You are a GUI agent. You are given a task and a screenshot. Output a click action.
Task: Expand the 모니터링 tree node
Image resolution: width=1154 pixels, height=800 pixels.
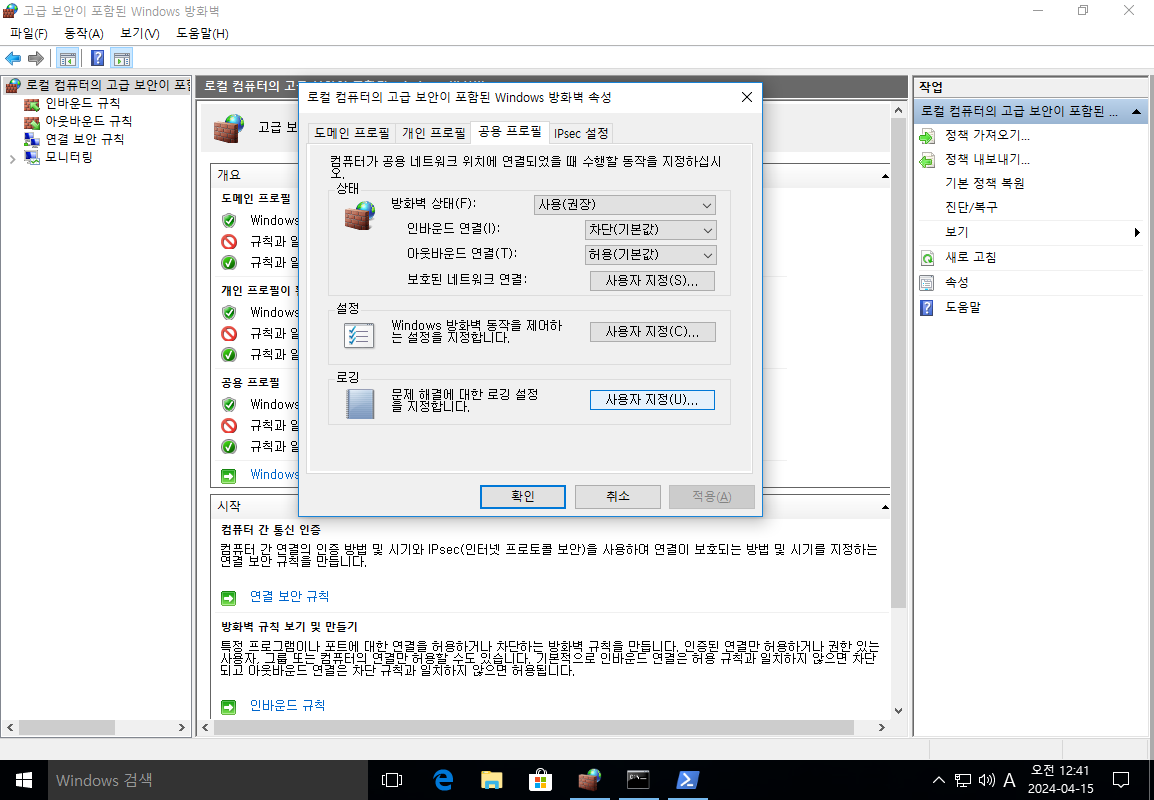13,158
